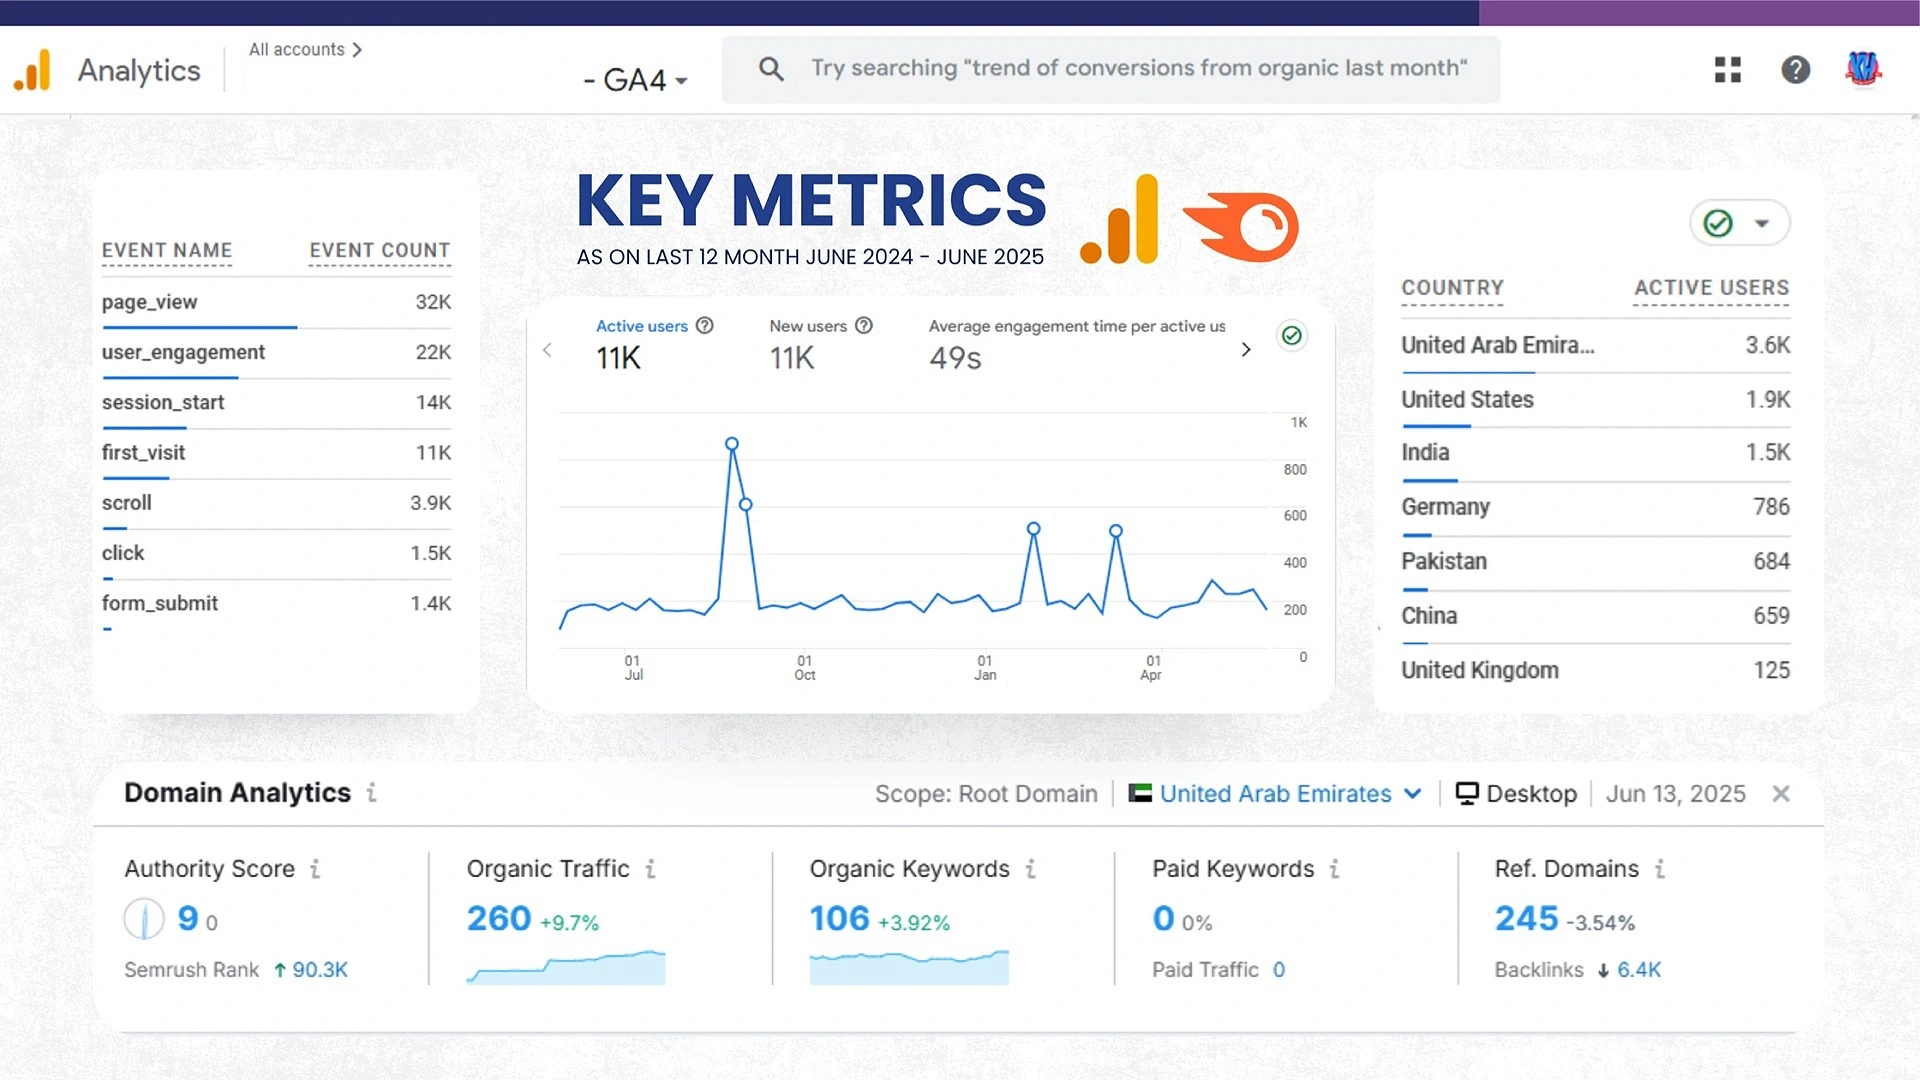Click the help question mark icon
Image resolution: width=1920 pixels, height=1080 pixels.
[x=1795, y=69]
